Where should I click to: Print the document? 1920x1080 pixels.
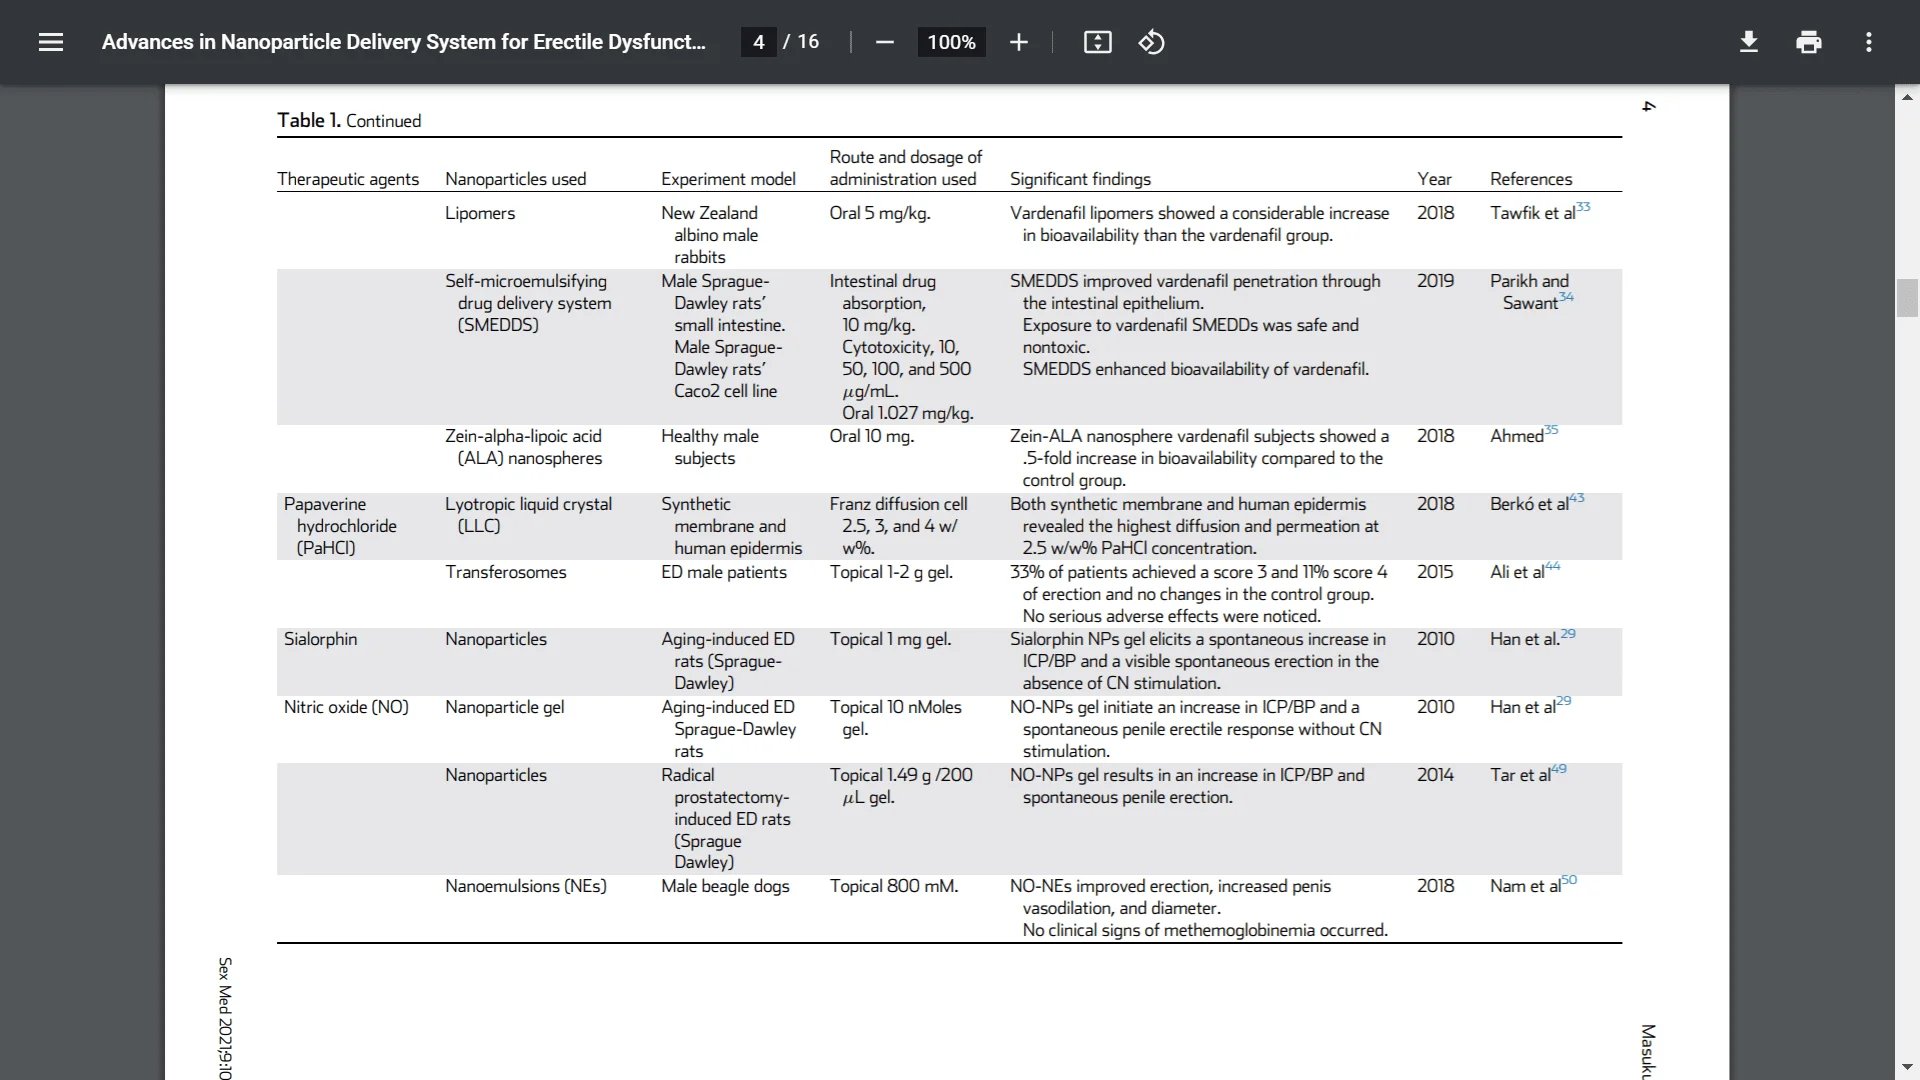1808,42
